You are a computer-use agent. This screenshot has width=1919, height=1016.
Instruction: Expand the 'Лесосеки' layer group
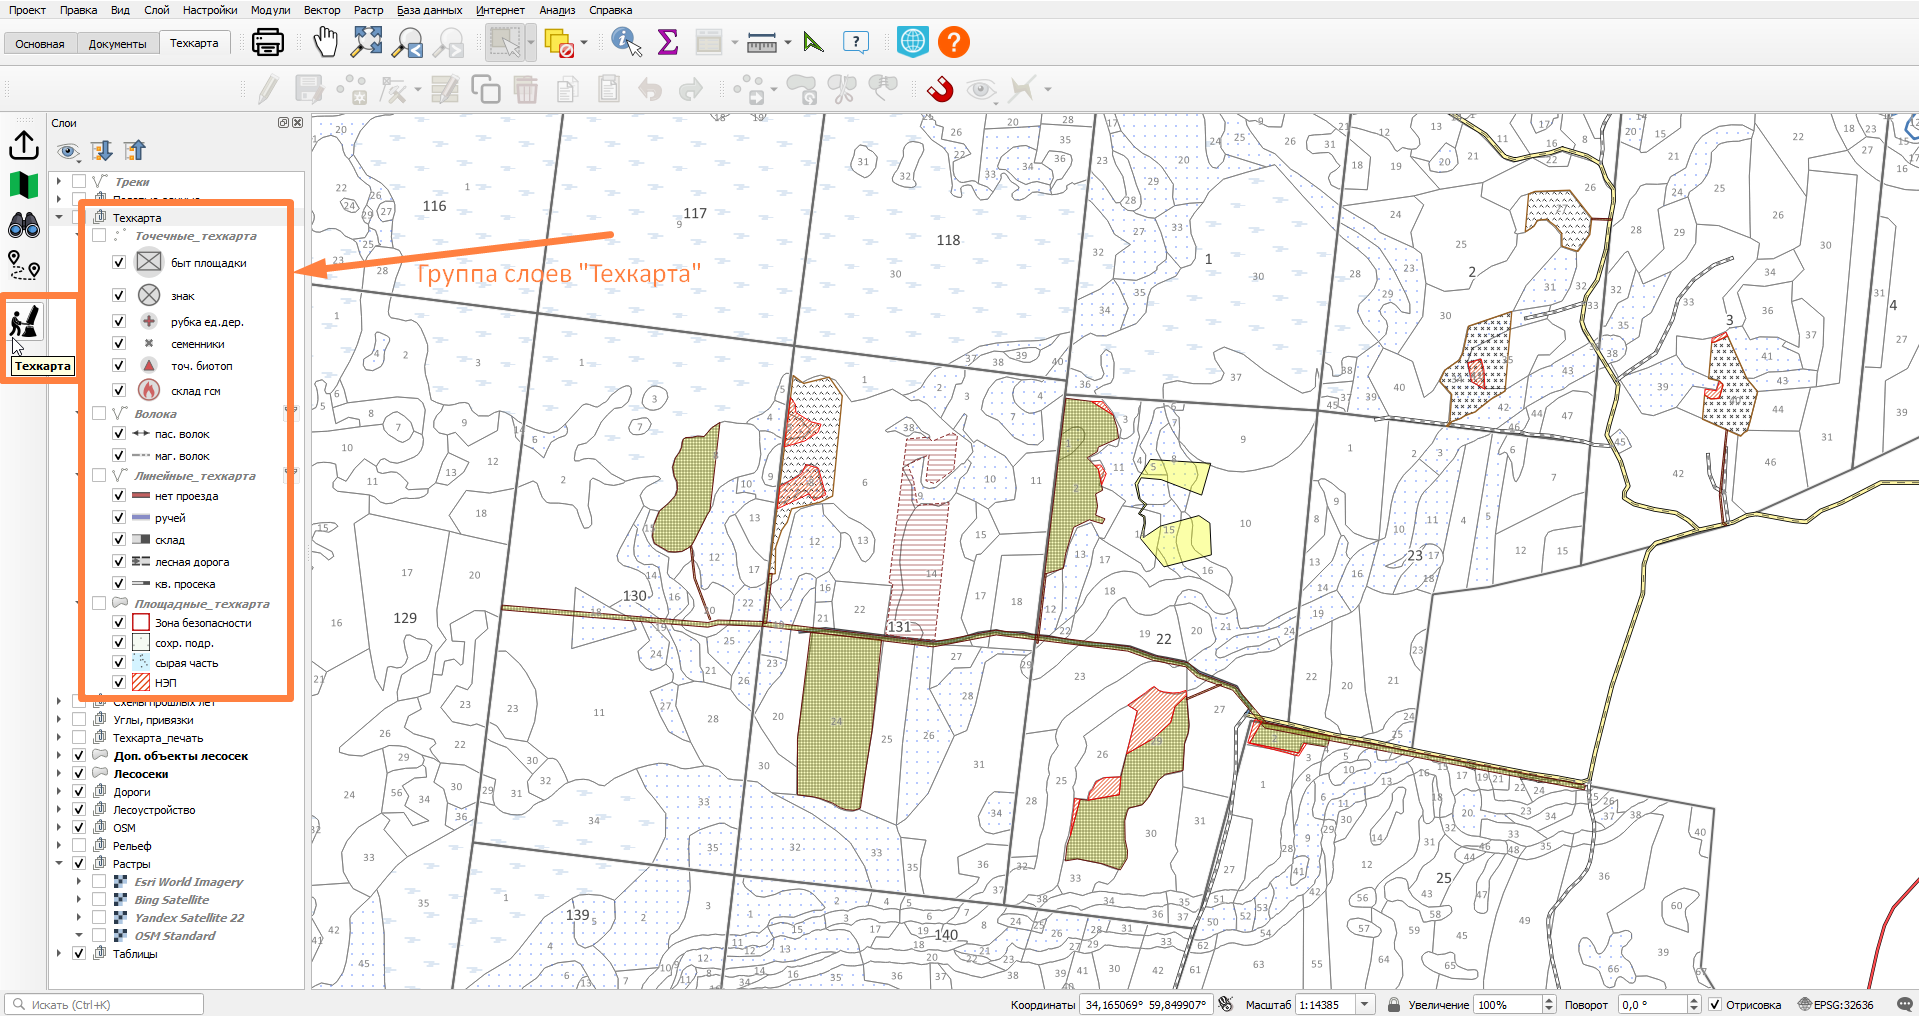point(59,773)
